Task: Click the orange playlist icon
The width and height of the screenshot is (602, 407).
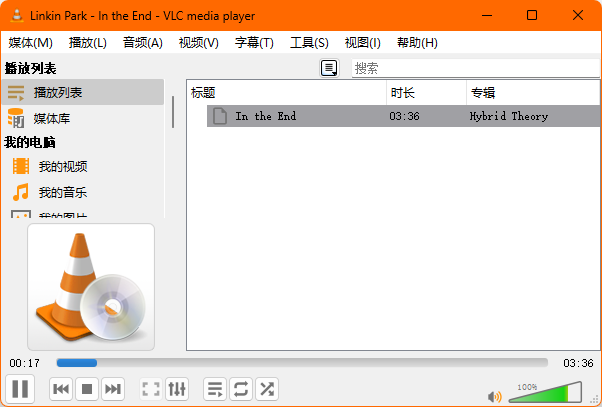Action: point(16,93)
